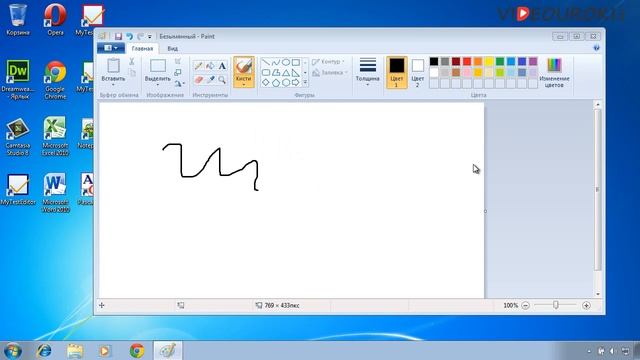This screenshot has width=640, height=360.
Task: Expand the shapes gallery More arrow
Action: (305, 82)
